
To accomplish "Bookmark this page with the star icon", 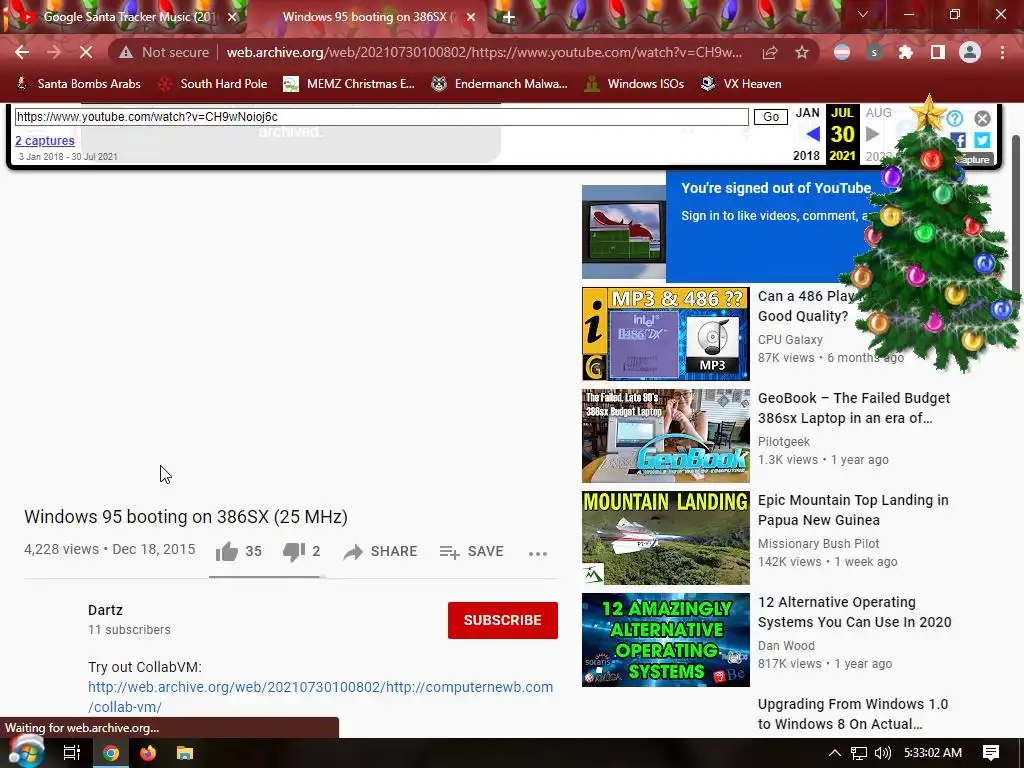I will point(802,52).
